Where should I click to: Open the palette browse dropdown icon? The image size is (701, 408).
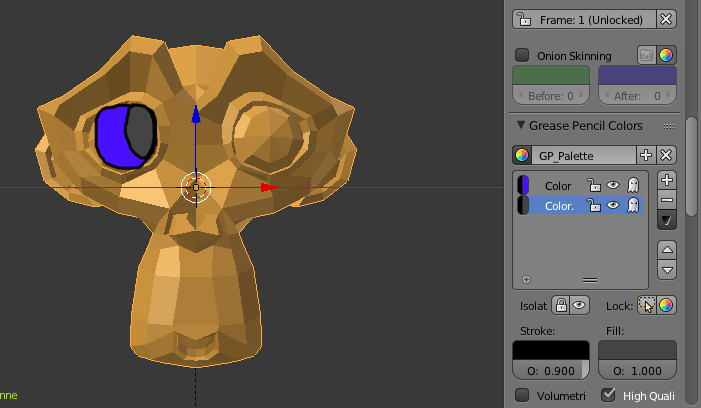(522, 156)
